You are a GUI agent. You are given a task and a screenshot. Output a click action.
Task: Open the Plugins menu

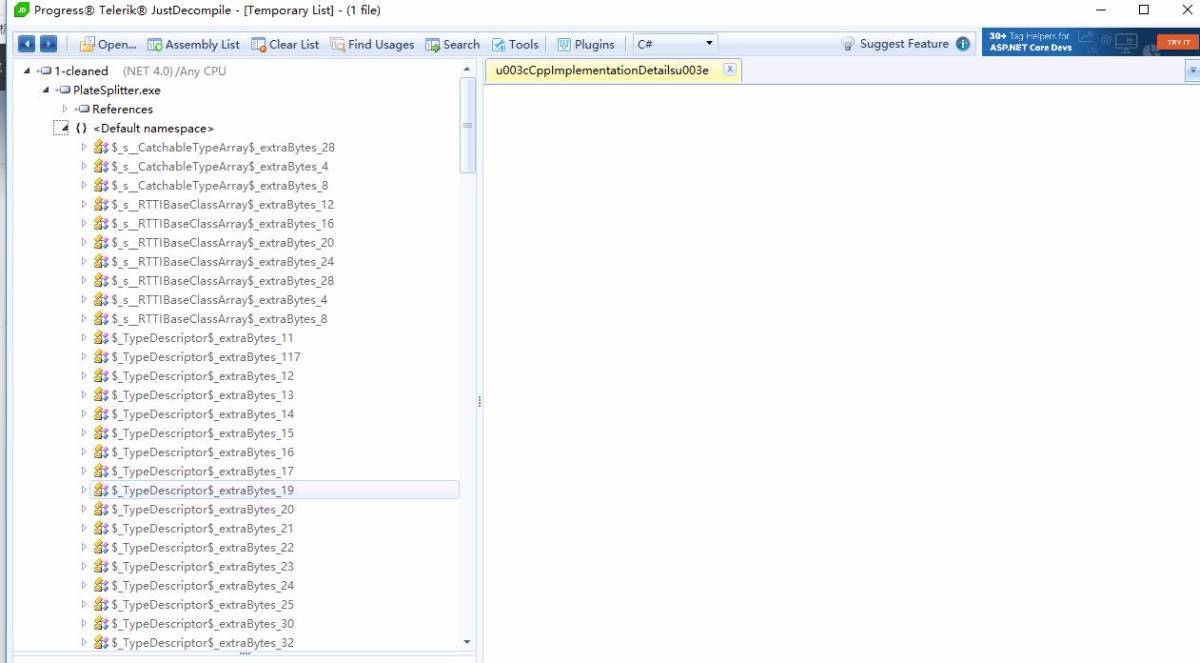tap(586, 44)
